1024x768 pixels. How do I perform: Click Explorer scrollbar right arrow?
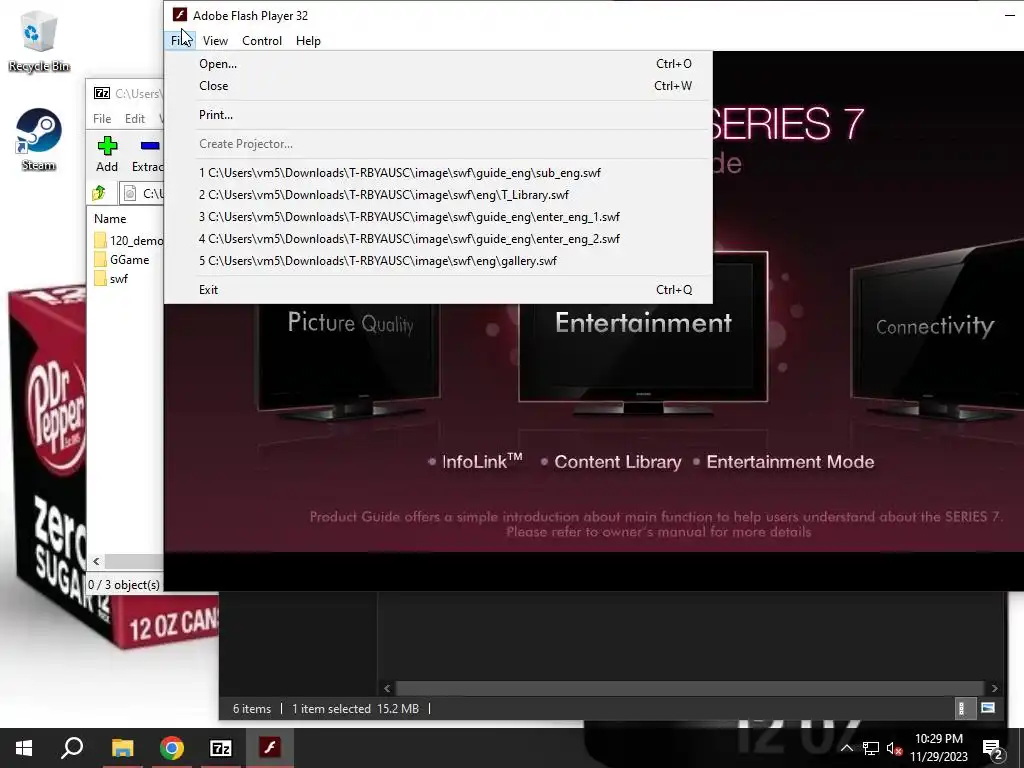pos(994,688)
